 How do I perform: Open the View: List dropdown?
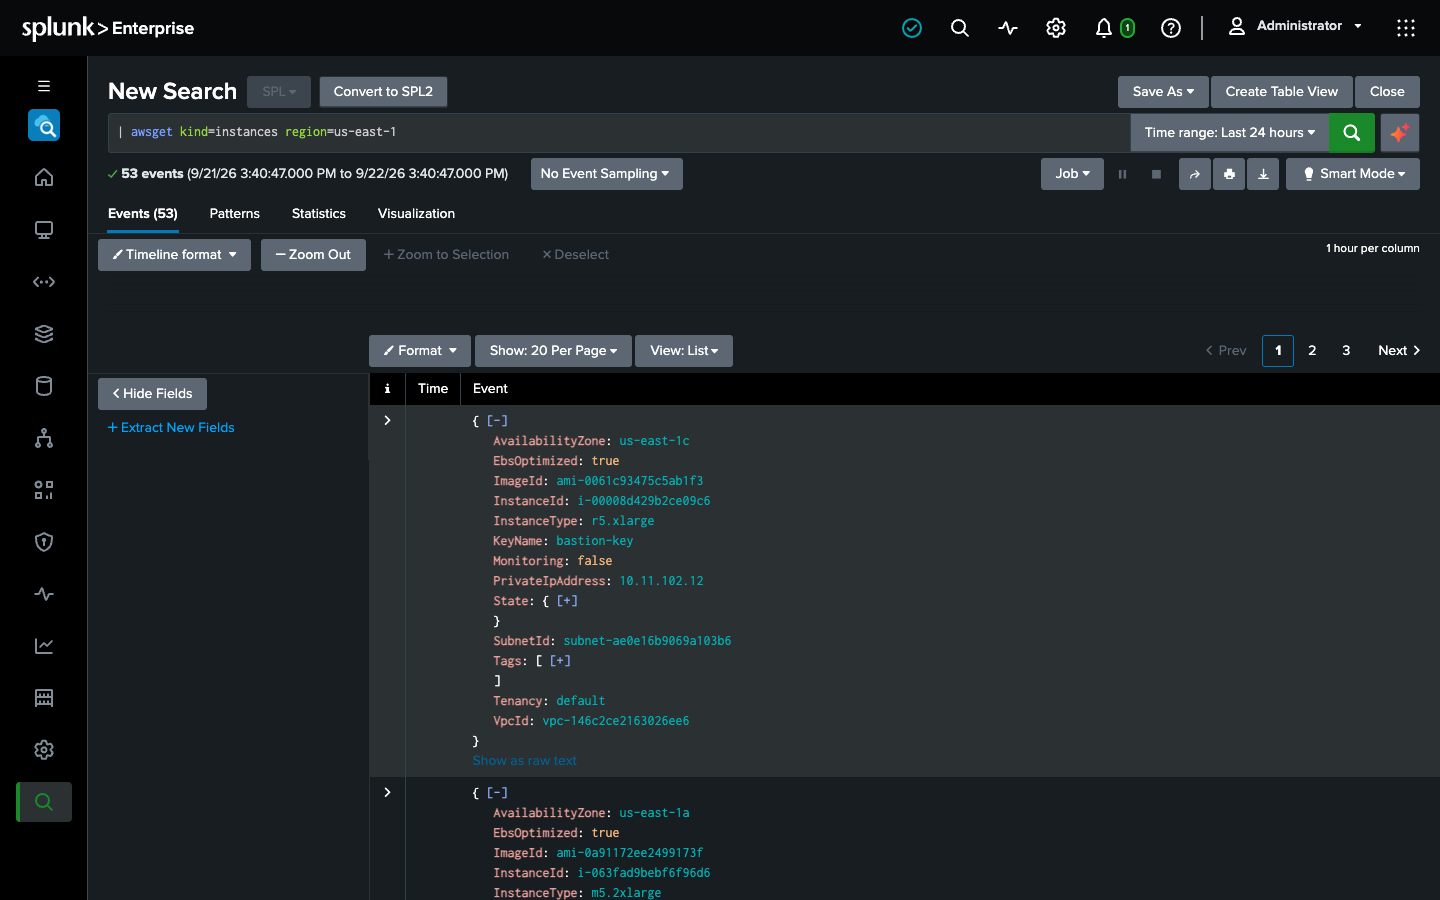pos(684,351)
